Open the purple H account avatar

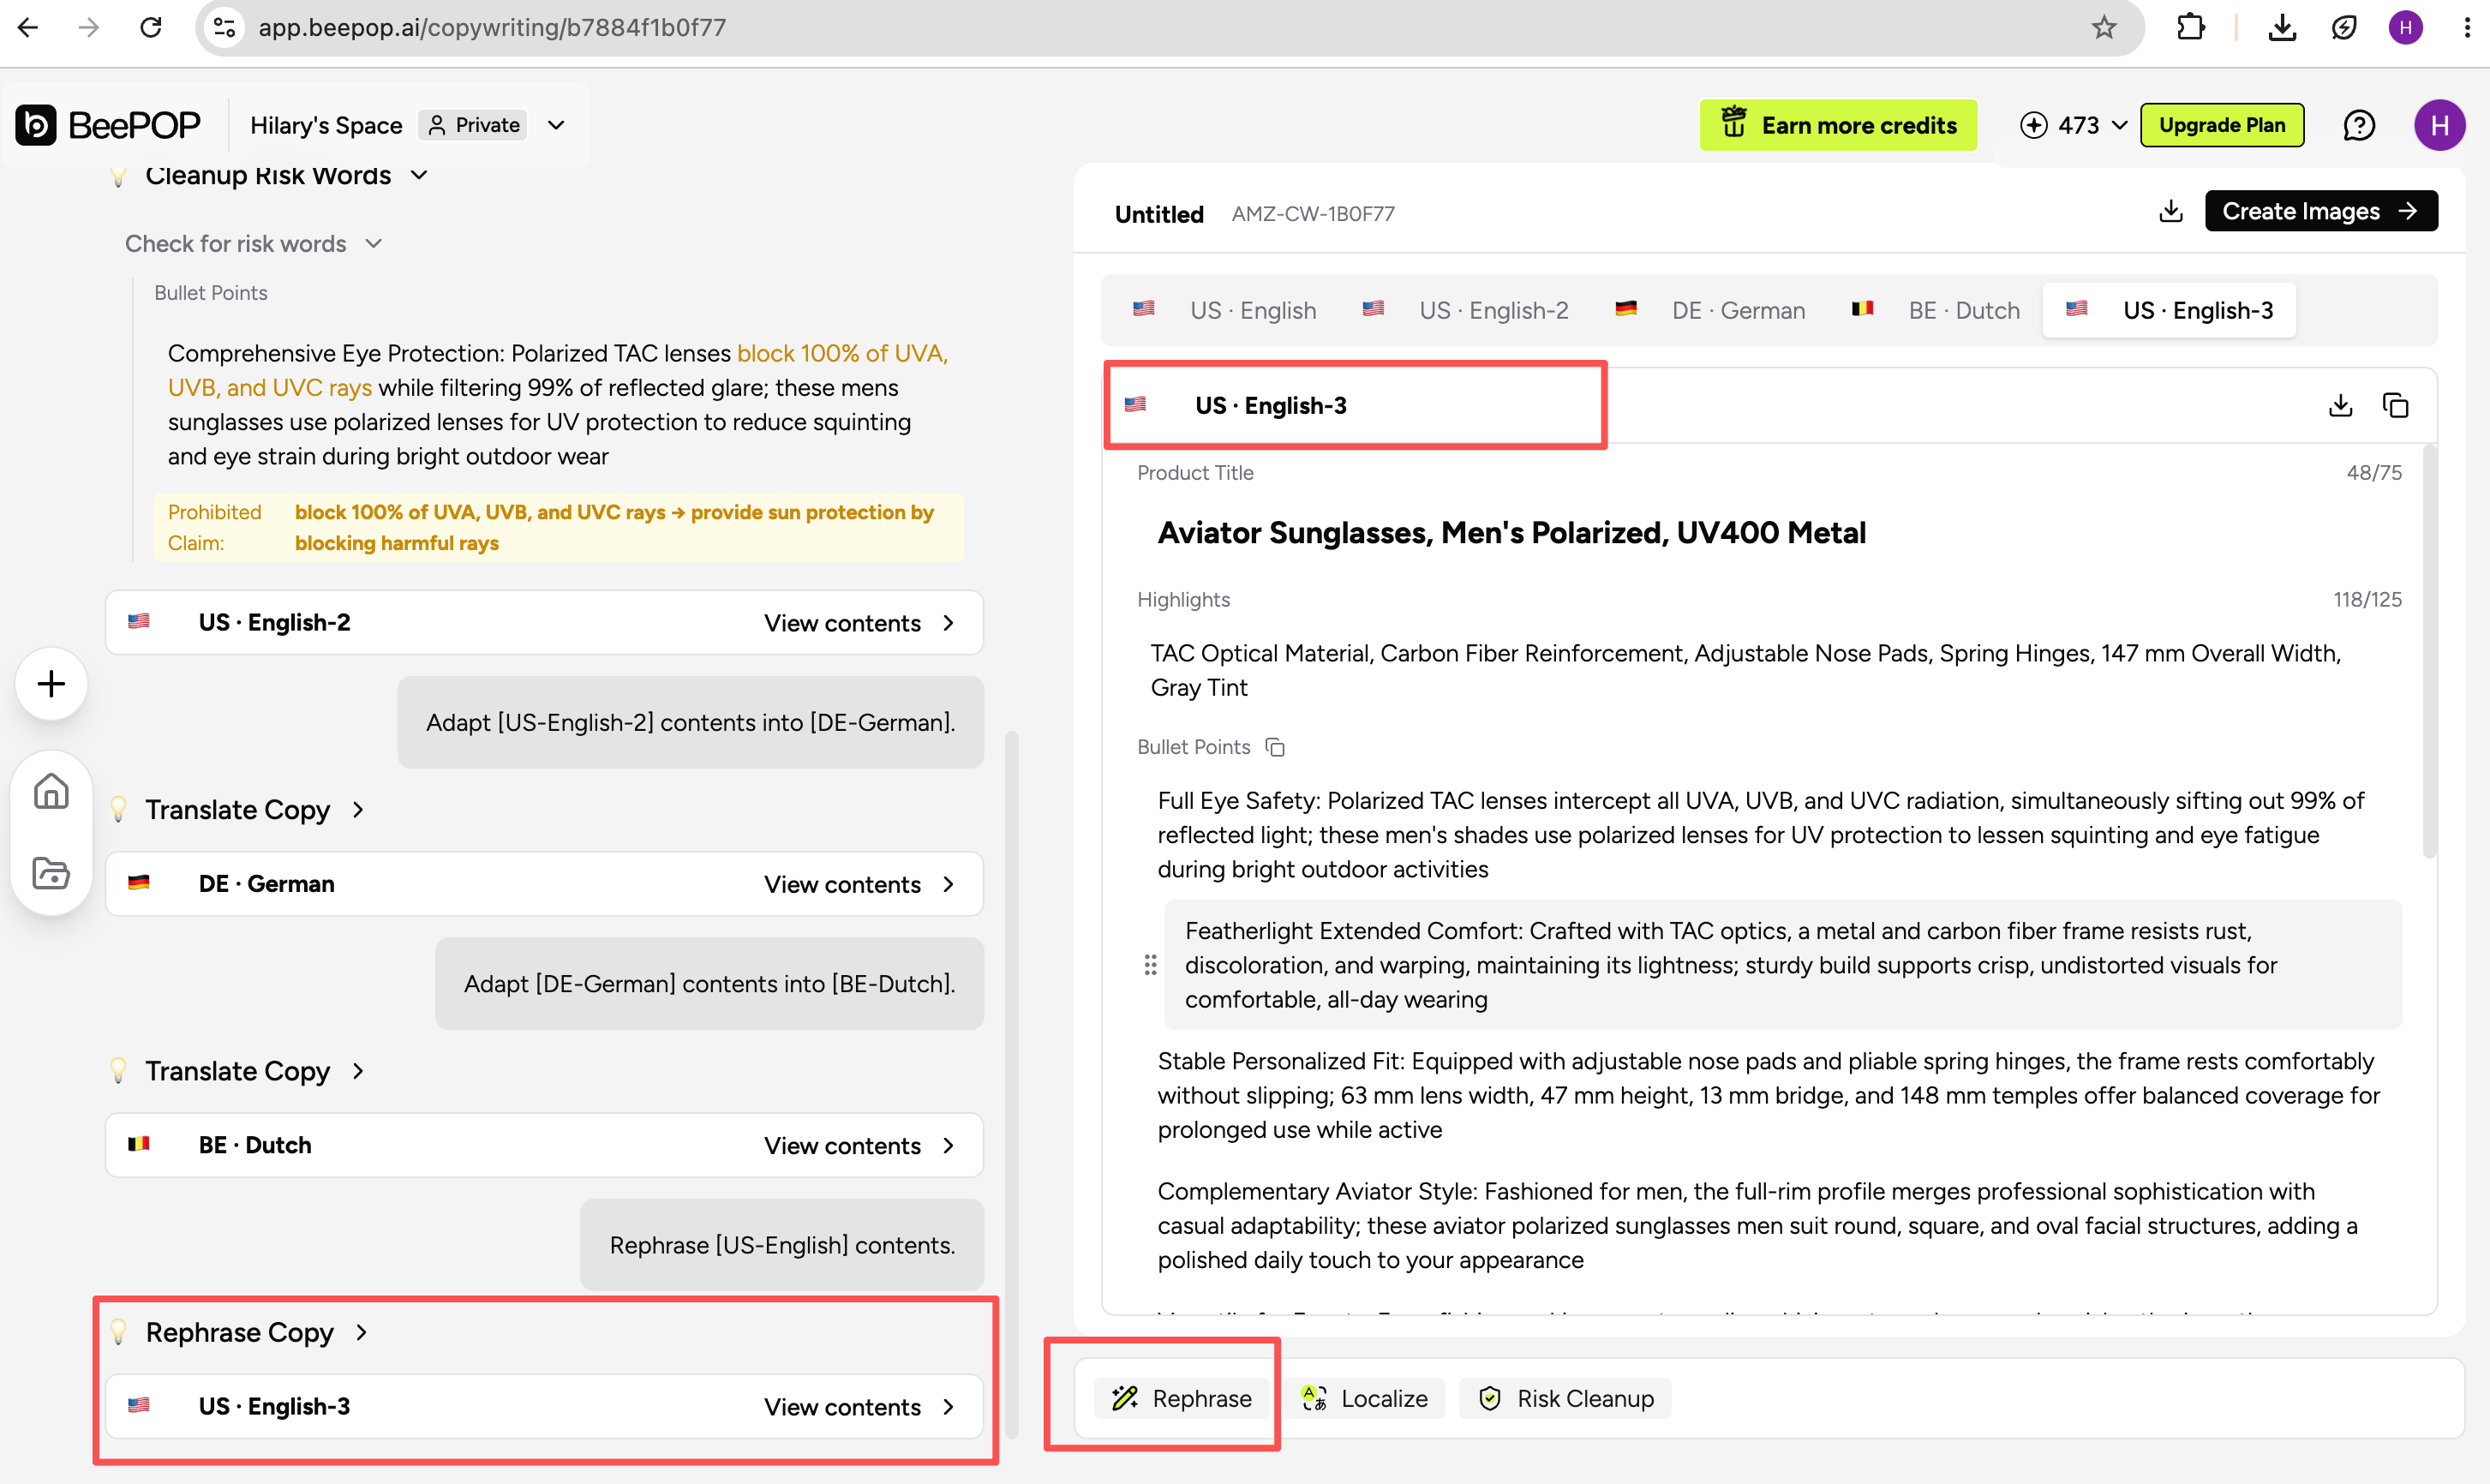click(2439, 125)
